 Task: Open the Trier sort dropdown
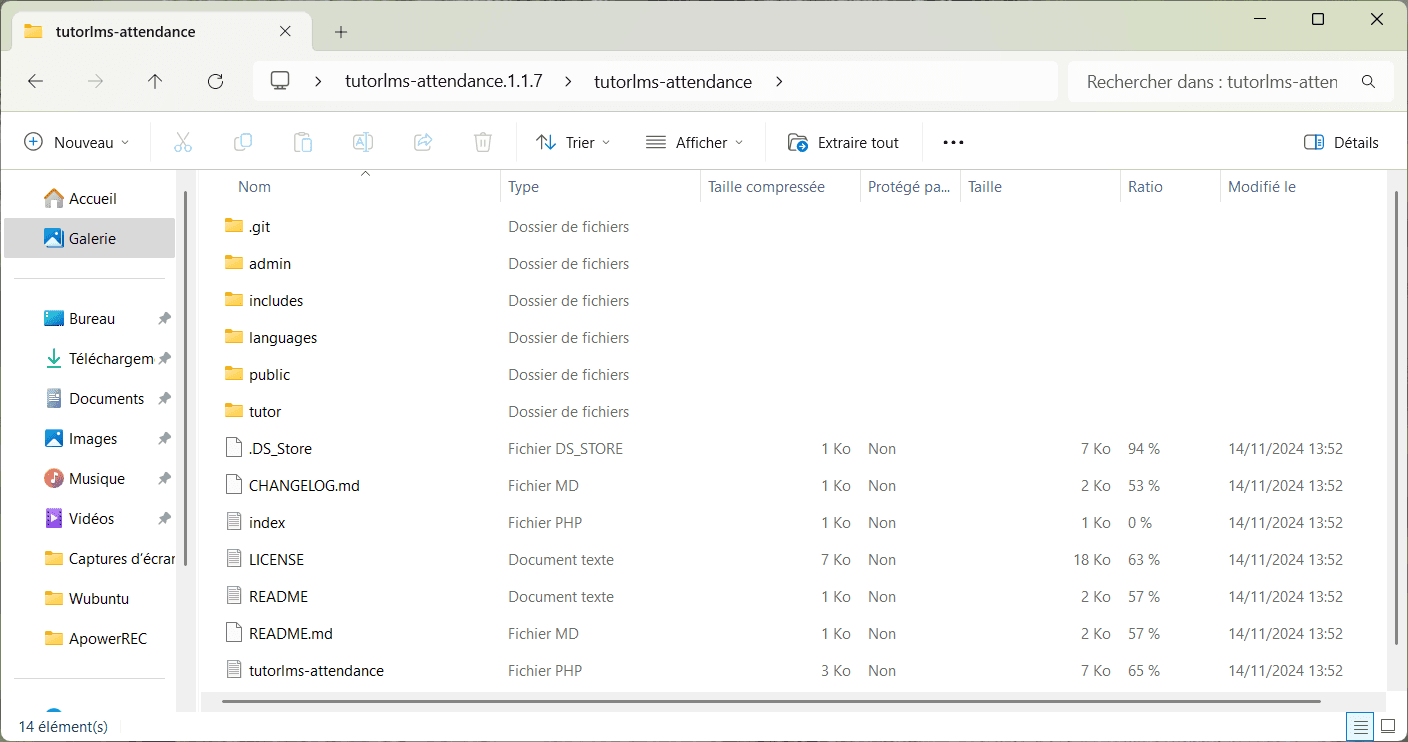coord(573,142)
